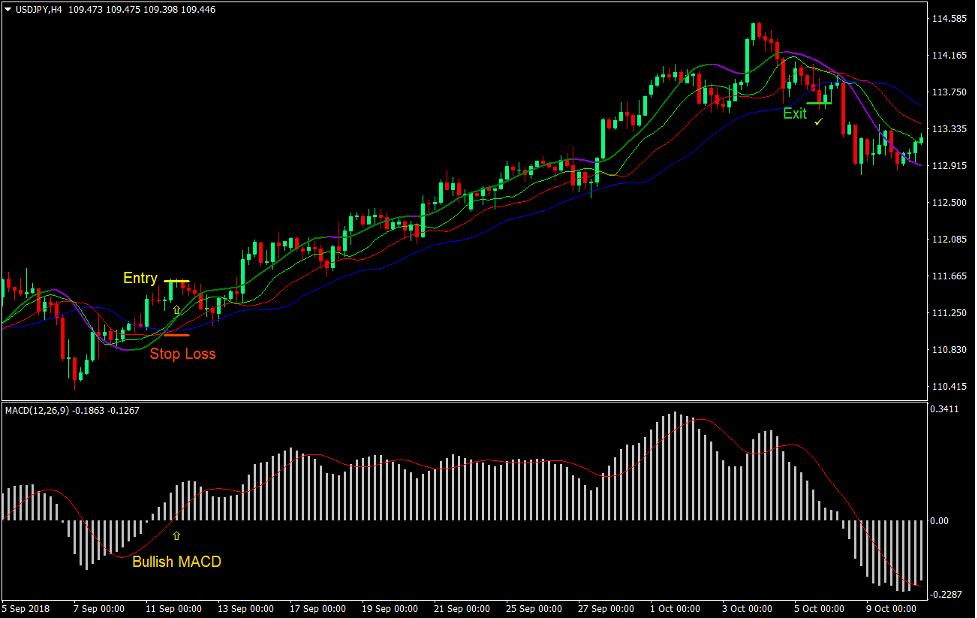The height and width of the screenshot is (618, 977).
Task: Select the yellow Entry level line
Action: click(177, 282)
